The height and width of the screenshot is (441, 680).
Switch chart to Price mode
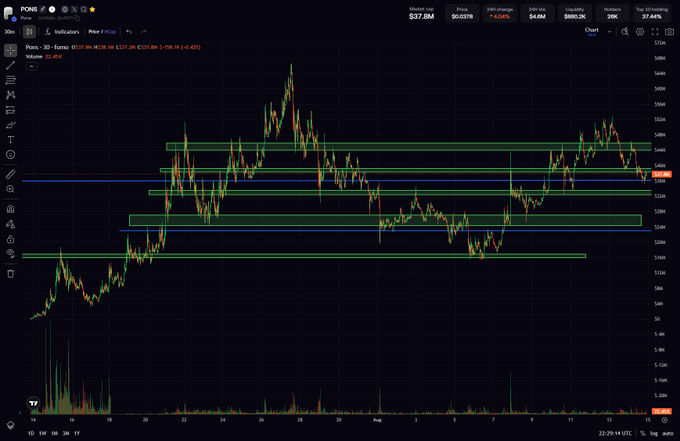click(94, 32)
